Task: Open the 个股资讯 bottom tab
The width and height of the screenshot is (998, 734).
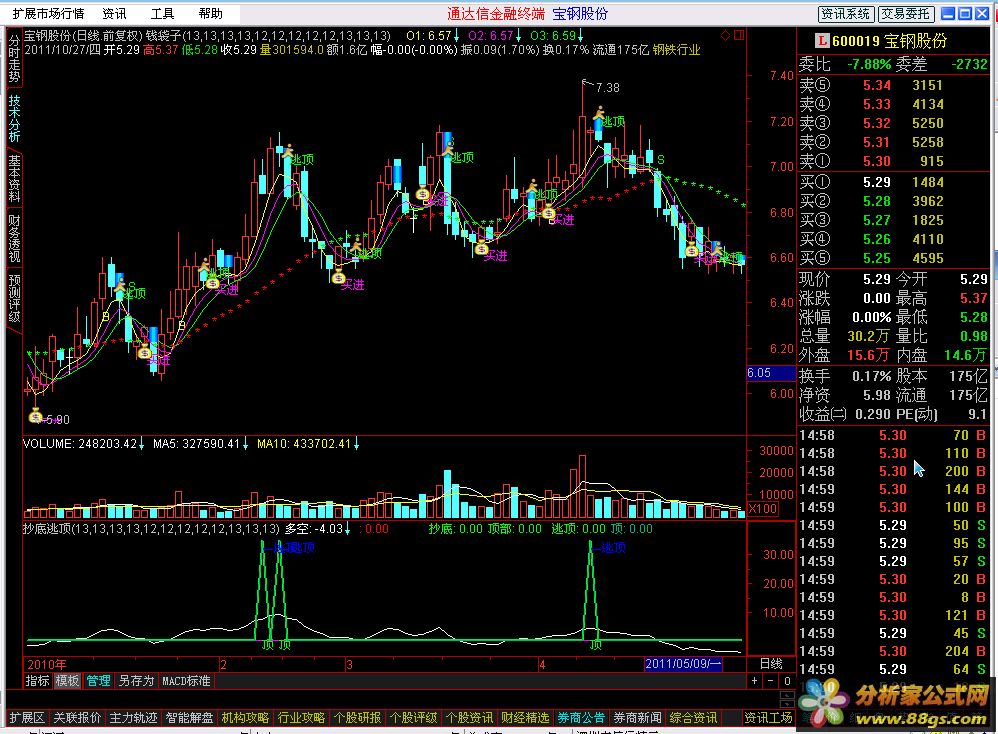Action: [469, 717]
